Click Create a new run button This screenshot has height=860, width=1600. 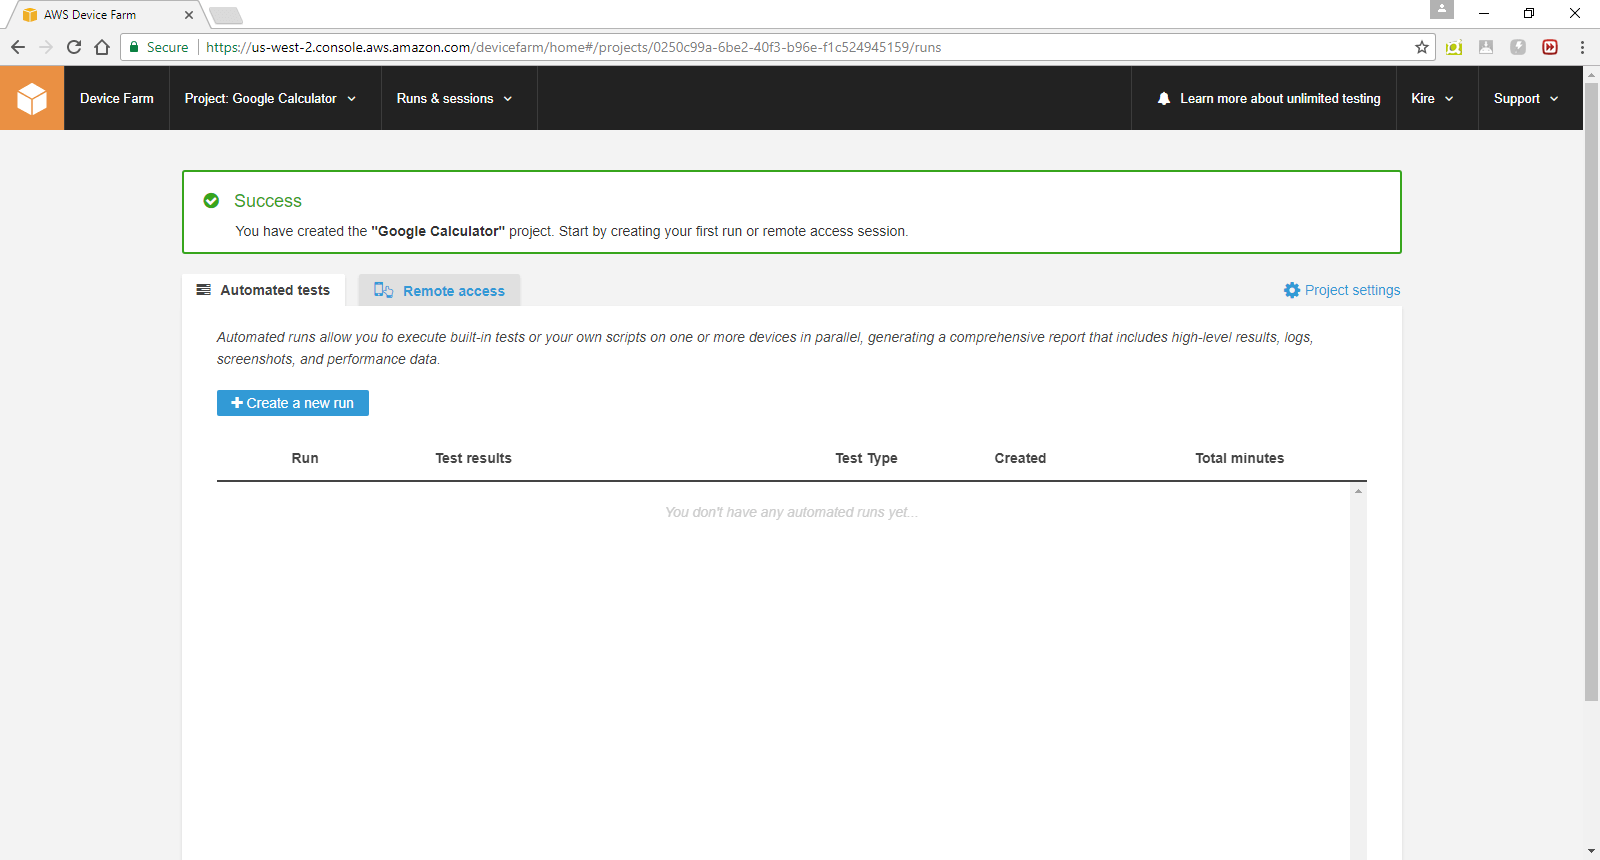click(293, 403)
